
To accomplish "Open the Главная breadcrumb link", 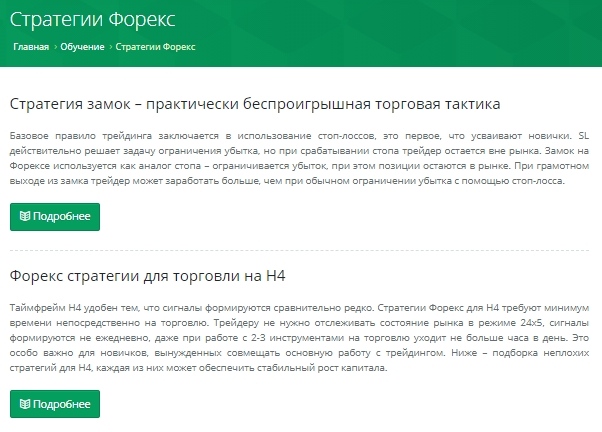I will coord(31,47).
